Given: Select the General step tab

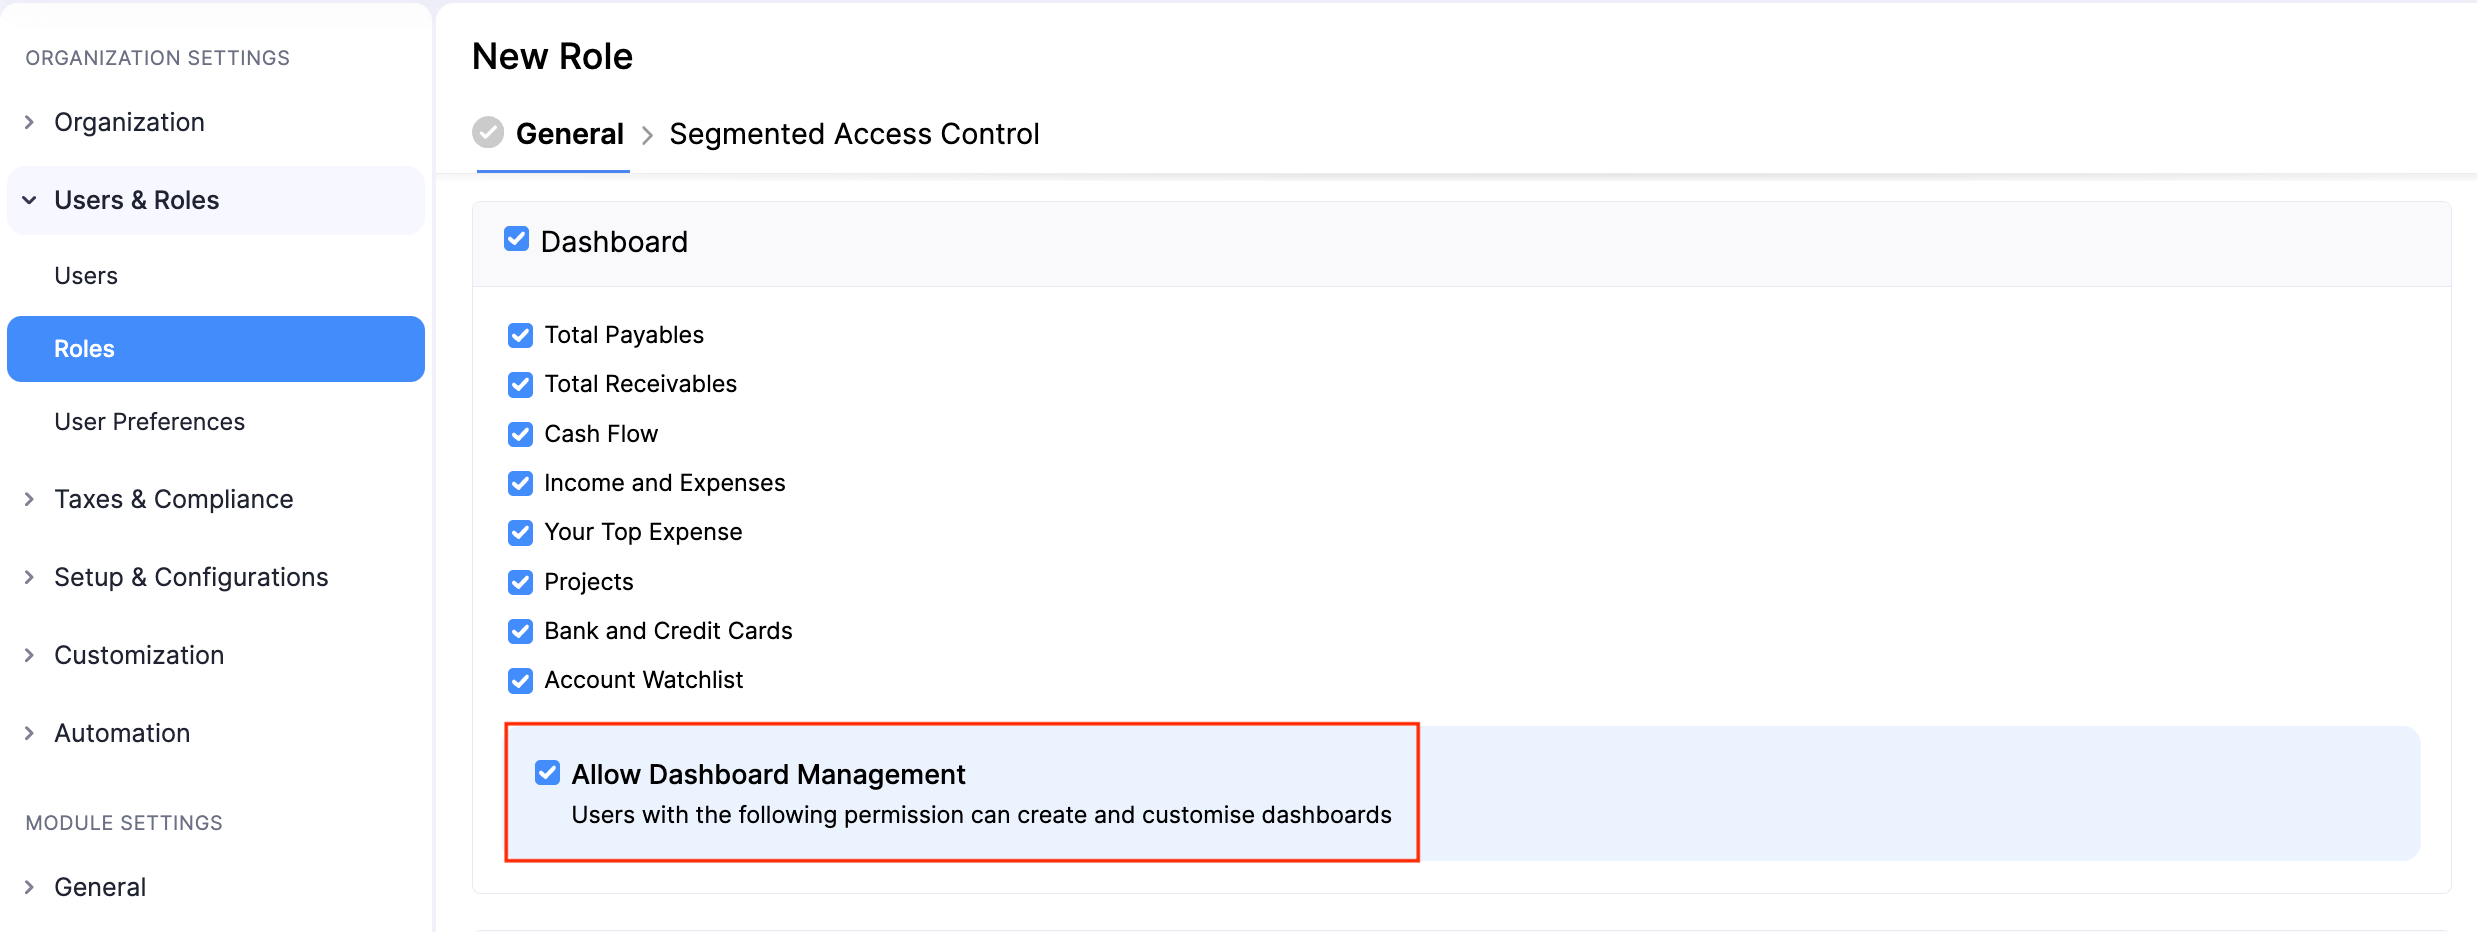Looking at the screenshot, I should 569,133.
